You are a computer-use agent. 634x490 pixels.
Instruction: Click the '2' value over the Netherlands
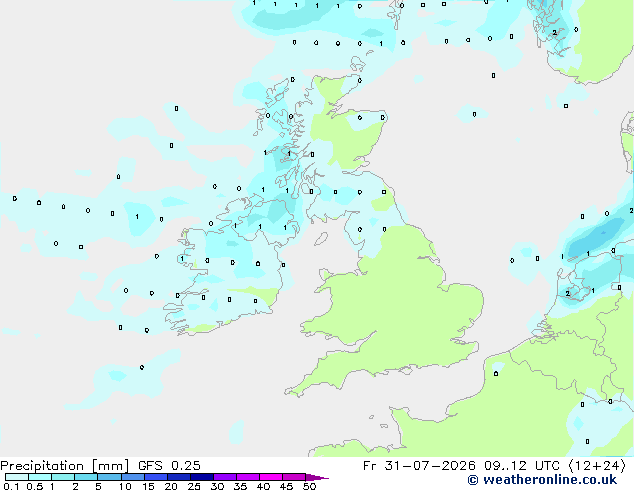click(568, 294)
